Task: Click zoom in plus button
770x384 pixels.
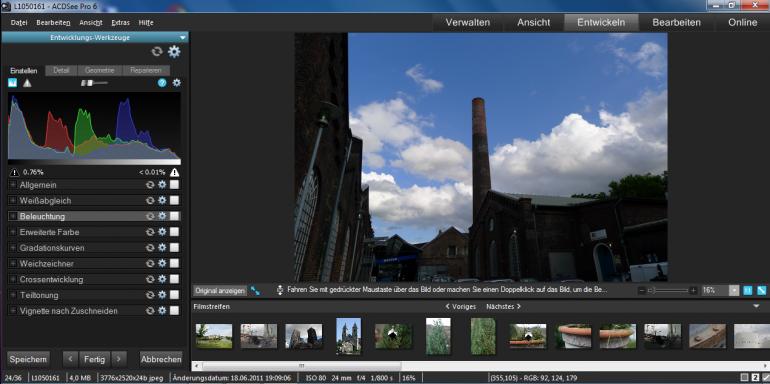Action: click(693, 291)
